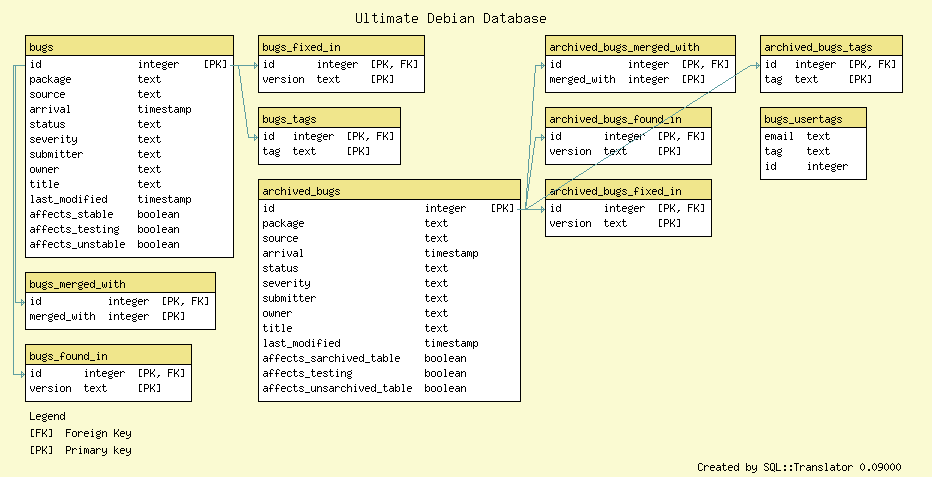Viewport: 932px width, 477px height.
Task: Click 'status' field in bugs table
Action: coord(48,124)
